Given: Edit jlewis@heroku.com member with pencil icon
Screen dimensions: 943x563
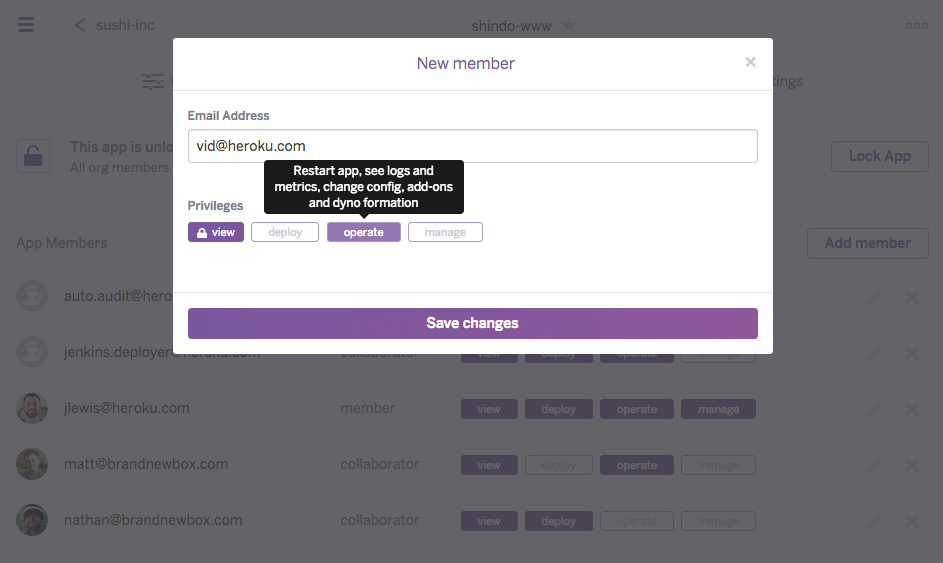Looking at the screenshot, I should [x=874, y=409].
